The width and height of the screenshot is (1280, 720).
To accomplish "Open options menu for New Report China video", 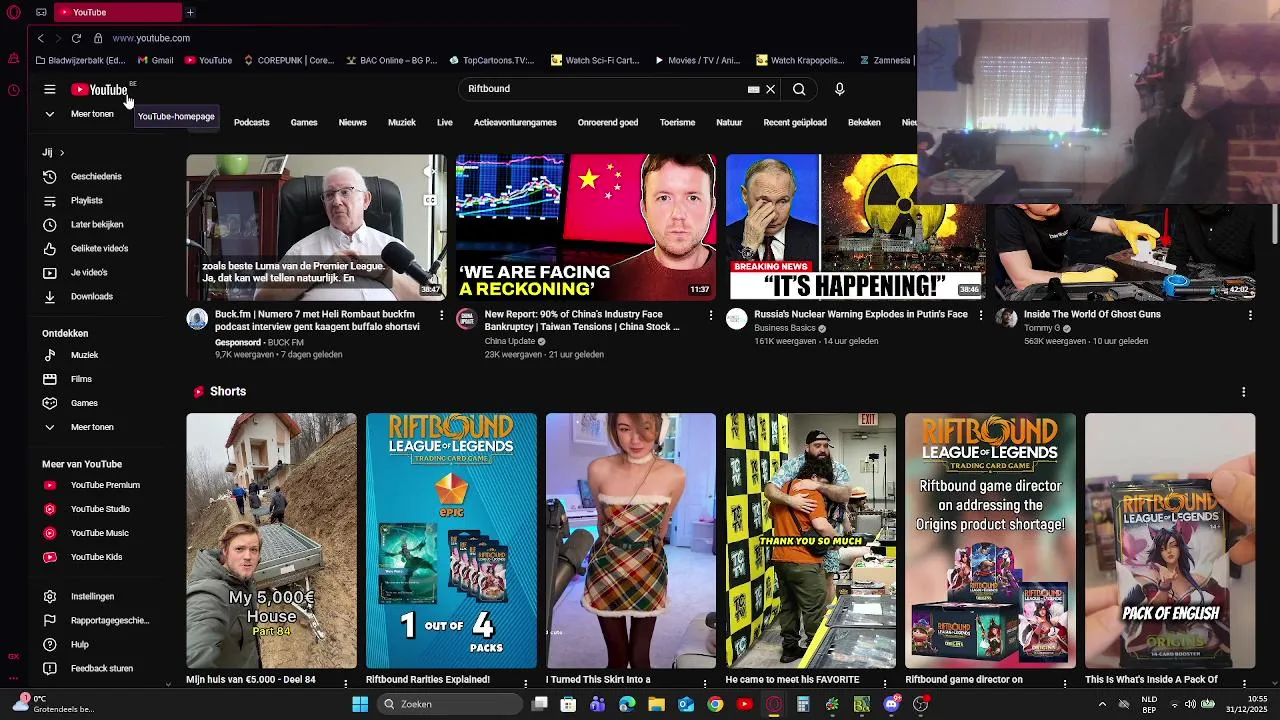I will pos(711,315).
